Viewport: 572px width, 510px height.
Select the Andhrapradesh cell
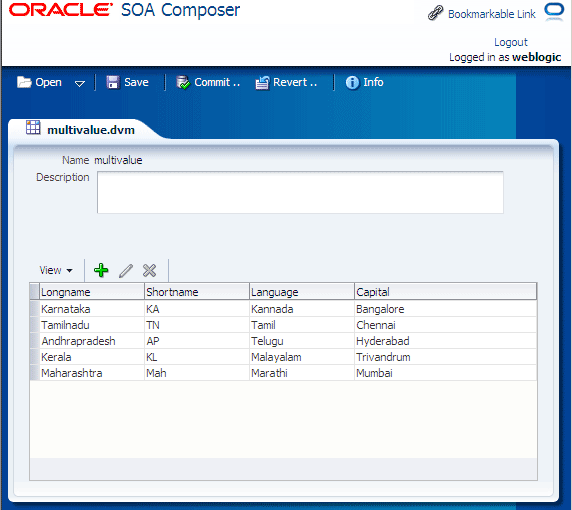click(x=92, y=341)
